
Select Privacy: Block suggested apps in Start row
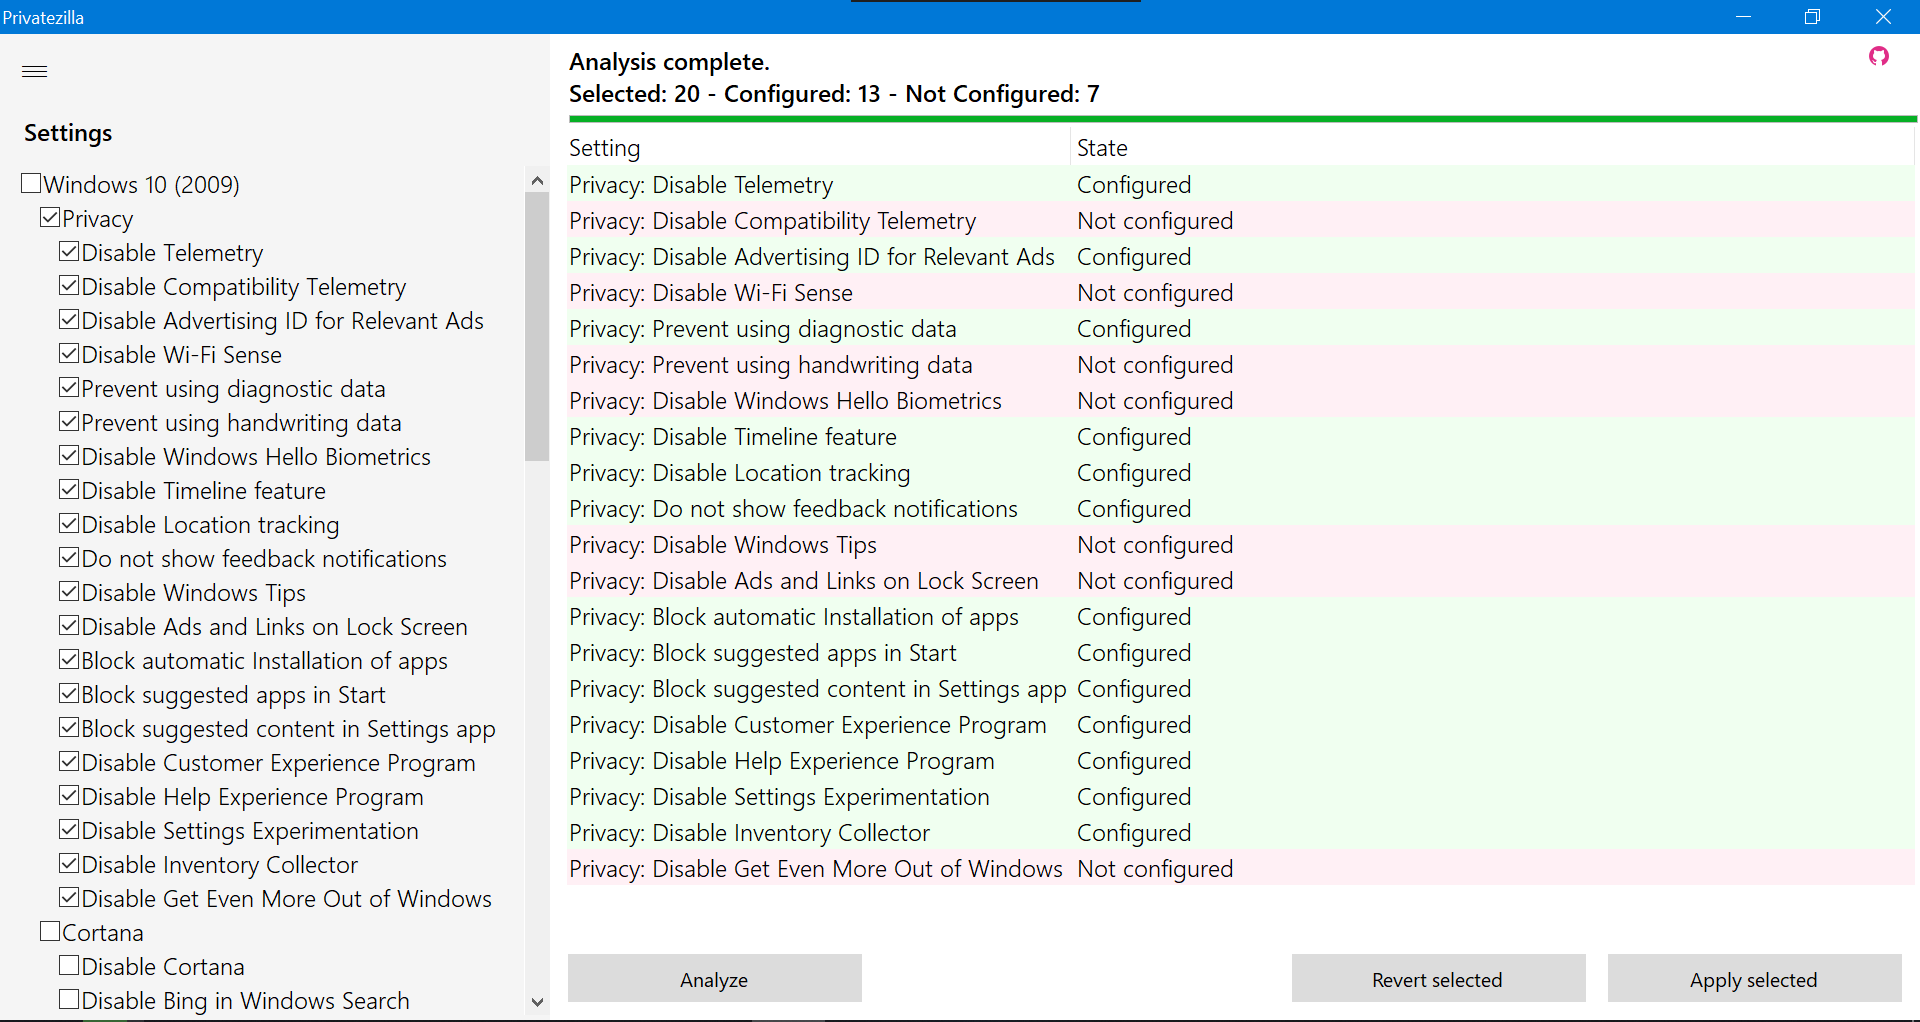click(1241, 653)
